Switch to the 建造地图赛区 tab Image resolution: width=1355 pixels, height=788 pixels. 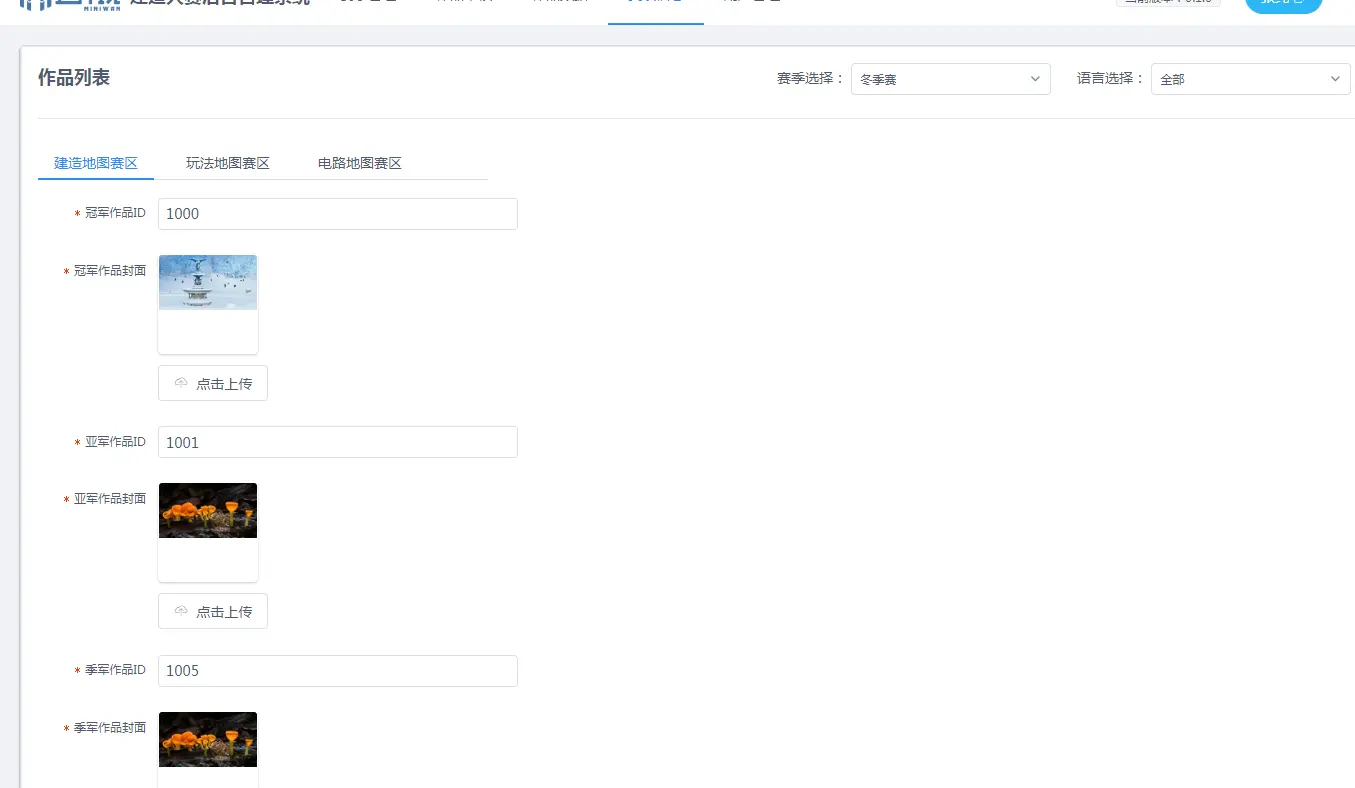click(x=96, y=163)
